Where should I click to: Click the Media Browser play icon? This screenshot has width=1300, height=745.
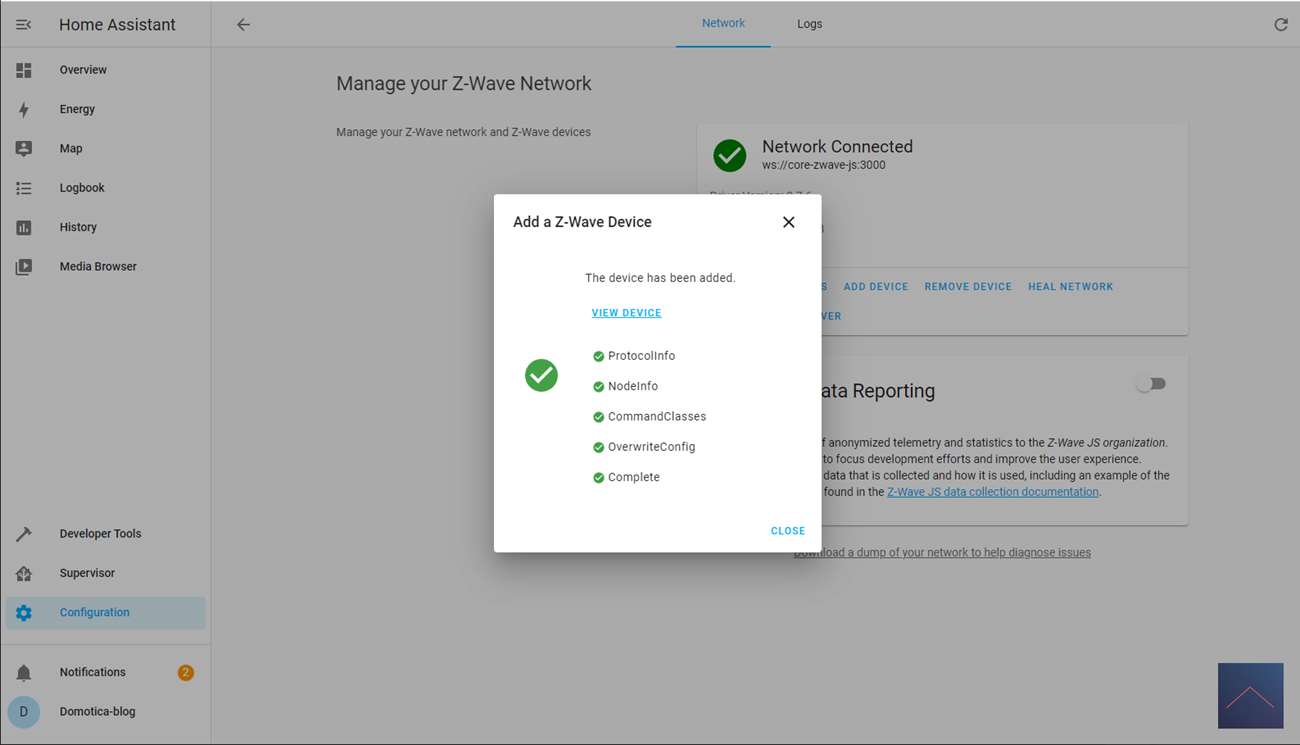point(24,267)
